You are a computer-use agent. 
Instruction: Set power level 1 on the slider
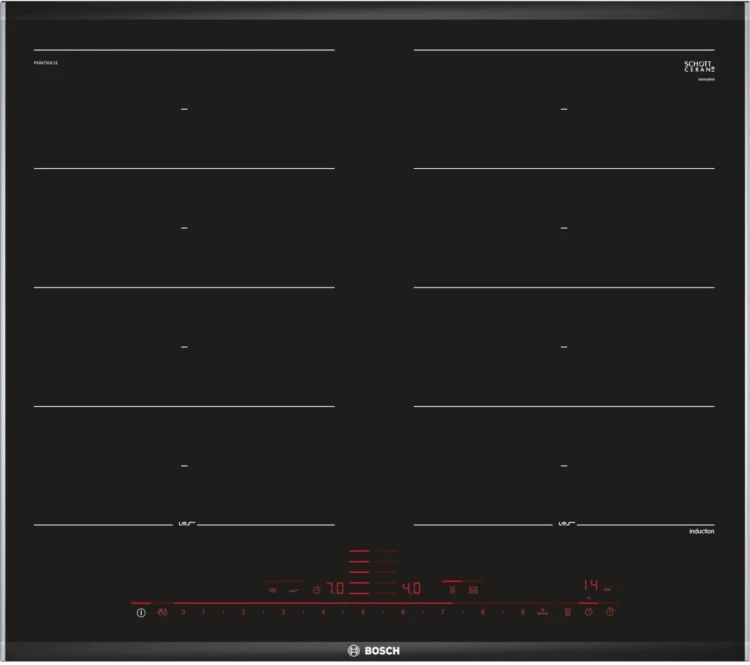click(203, 612)
